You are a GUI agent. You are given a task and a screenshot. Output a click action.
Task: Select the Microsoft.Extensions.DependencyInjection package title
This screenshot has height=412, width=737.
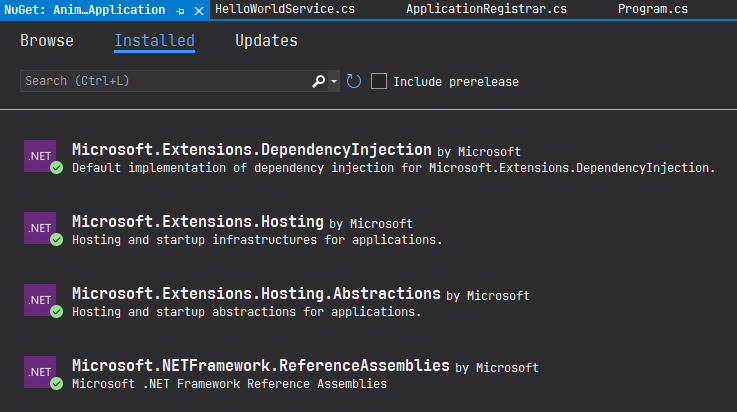pos(252,149)
